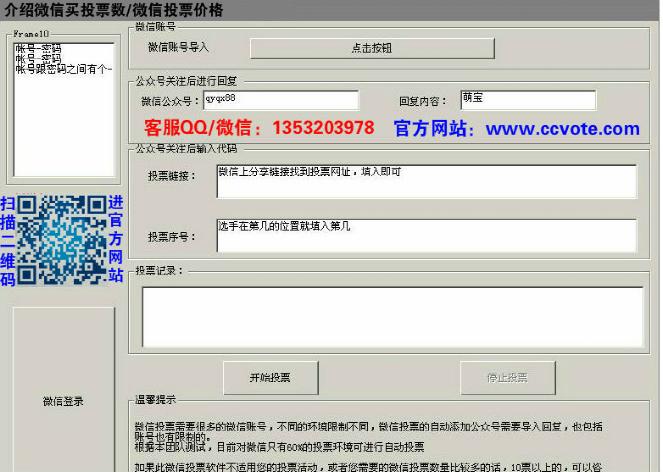Viewport: 663px width, 472px height.
Task: Click the 客服QQ/微信 1353203978 text
Action: click(x=259, y=128)
